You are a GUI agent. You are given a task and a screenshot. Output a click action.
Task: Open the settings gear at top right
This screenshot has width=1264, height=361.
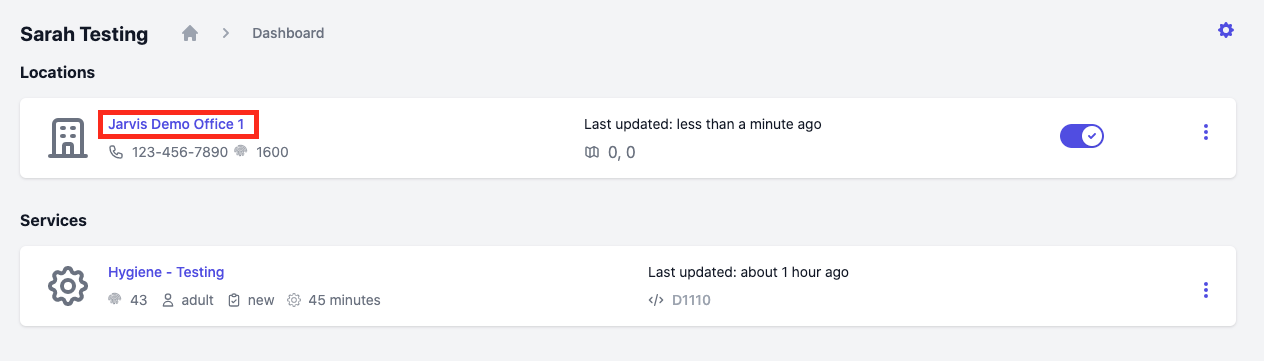1225,31
